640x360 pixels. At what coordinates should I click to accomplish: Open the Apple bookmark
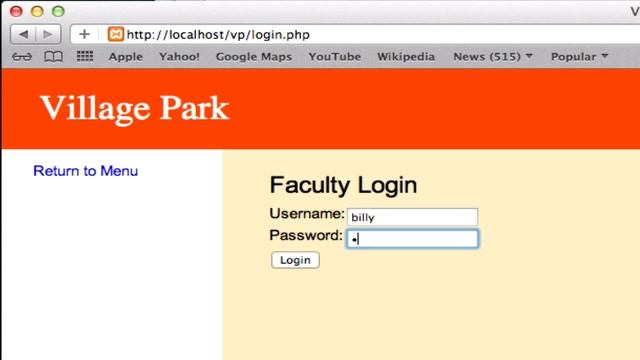[x=125, y=57]
